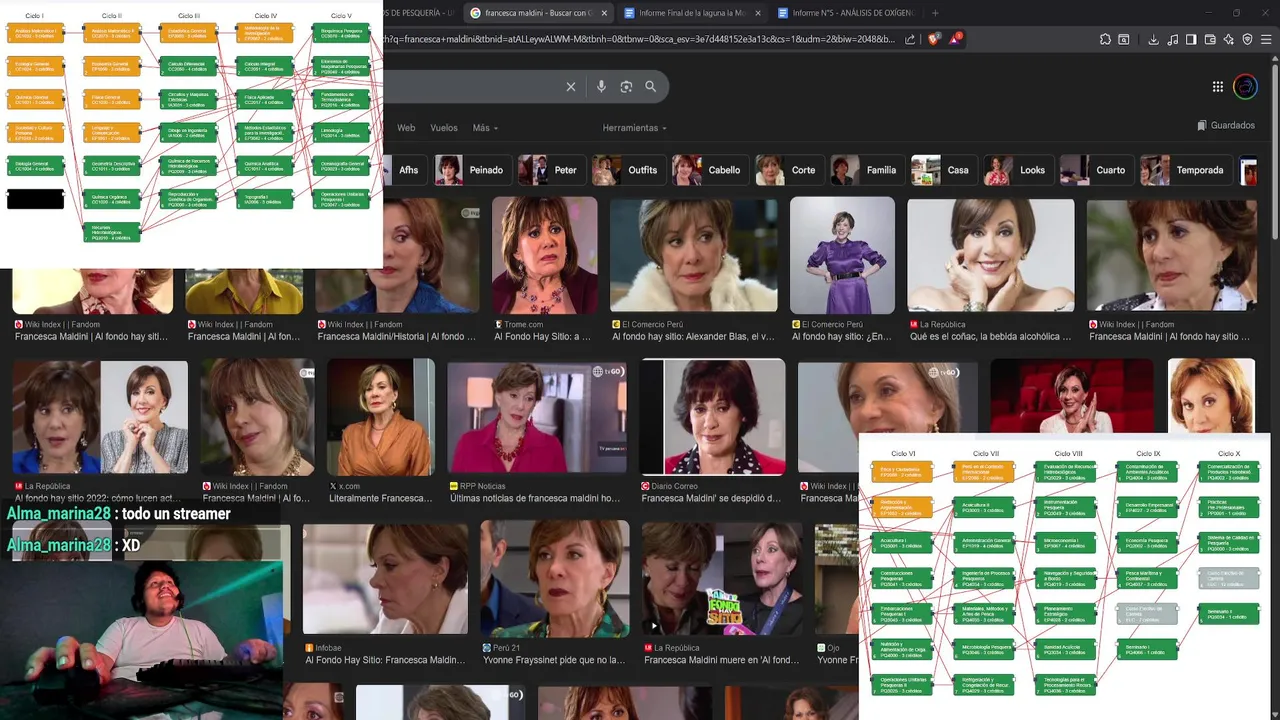Screen dimensions: 1280x720
Task: Start voice search with the microphone icon
Action: (601, 87)
